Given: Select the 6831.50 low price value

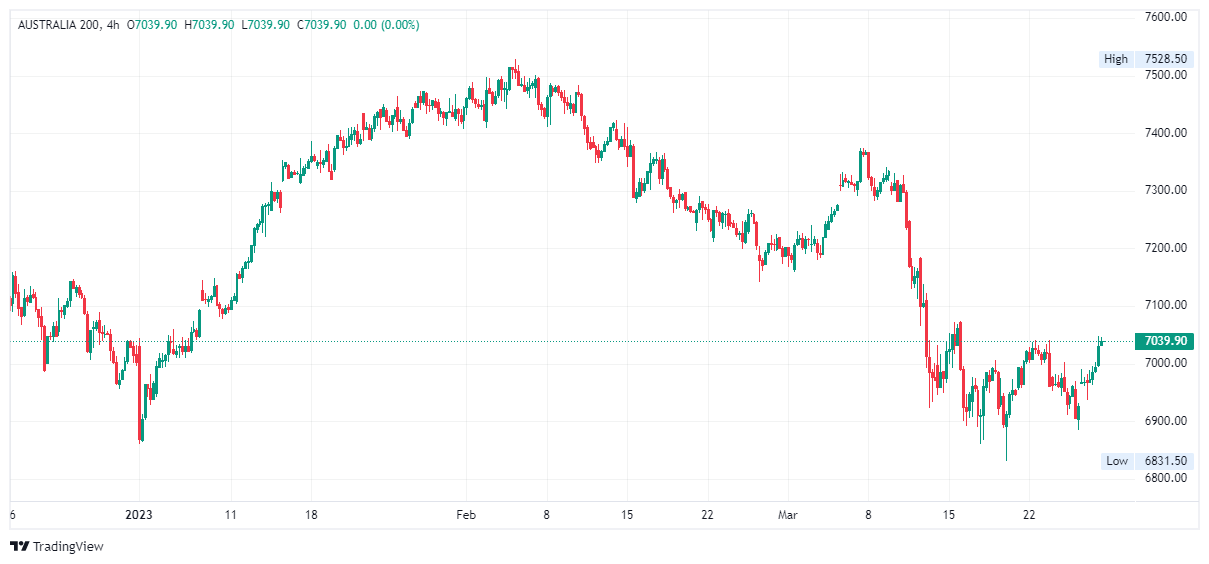Looking at the screenshot, I should 1165,461.
